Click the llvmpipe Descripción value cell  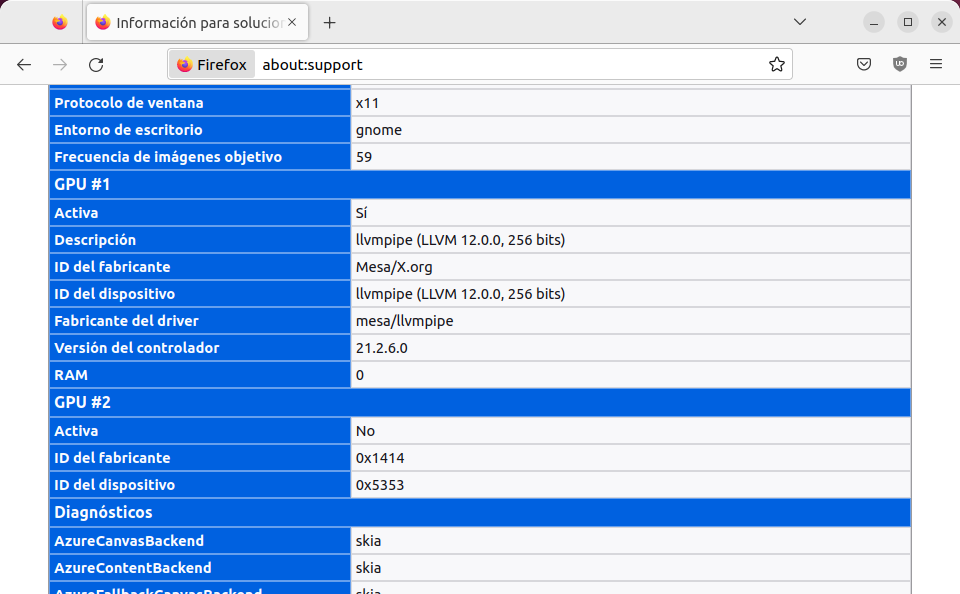click(x=460, y=240)
